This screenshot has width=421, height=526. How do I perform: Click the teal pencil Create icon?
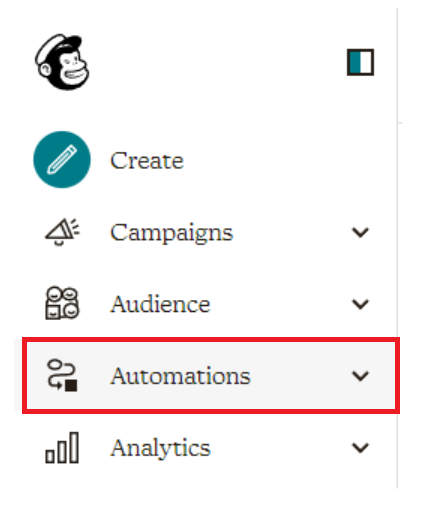pos(62,160)
